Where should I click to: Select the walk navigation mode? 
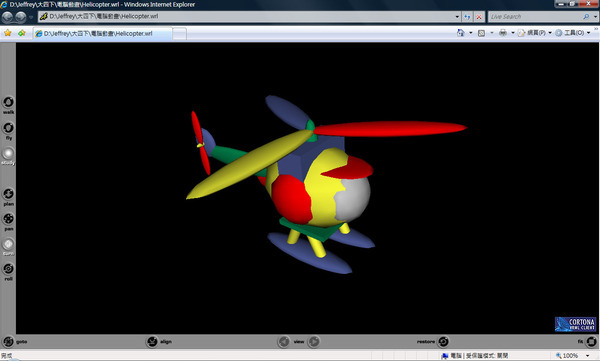point(8,102)
